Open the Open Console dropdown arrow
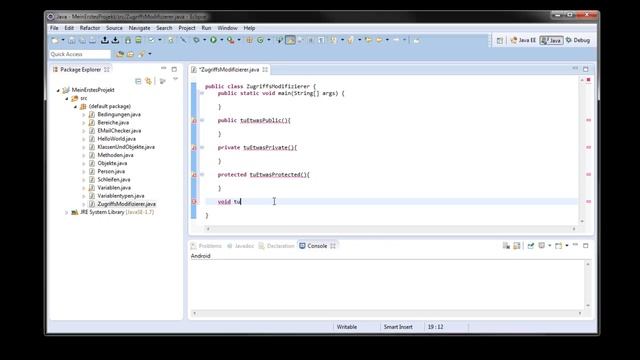This screenshot has height=360, width=640. tap(567, 245)
